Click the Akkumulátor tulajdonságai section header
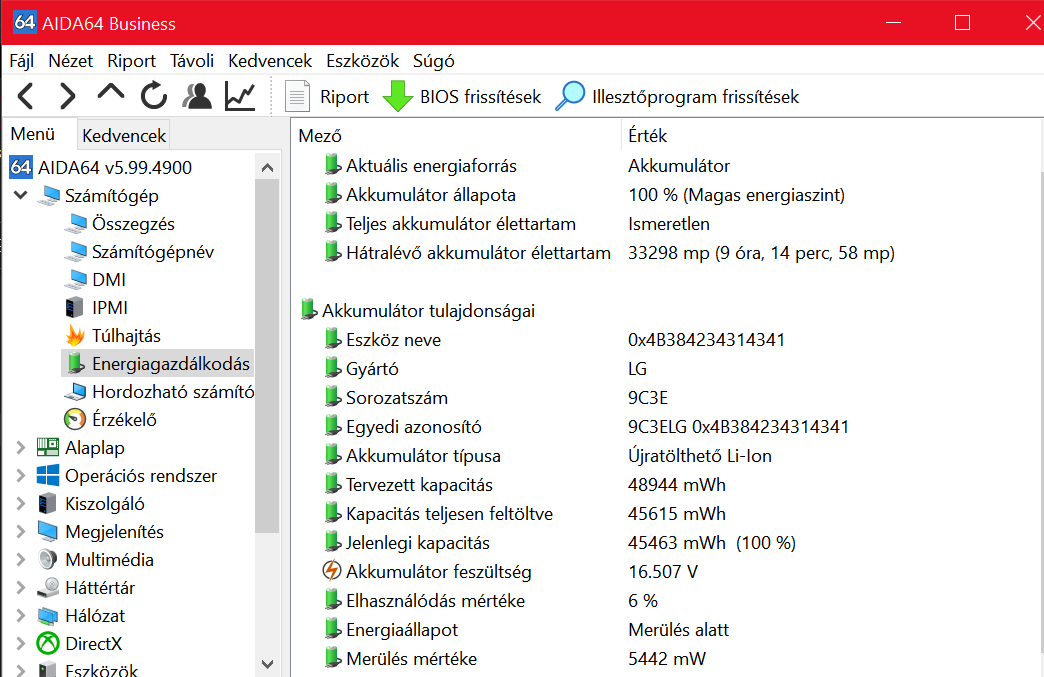The width and height of the screenshot is (1044, 677). (428, 311)
